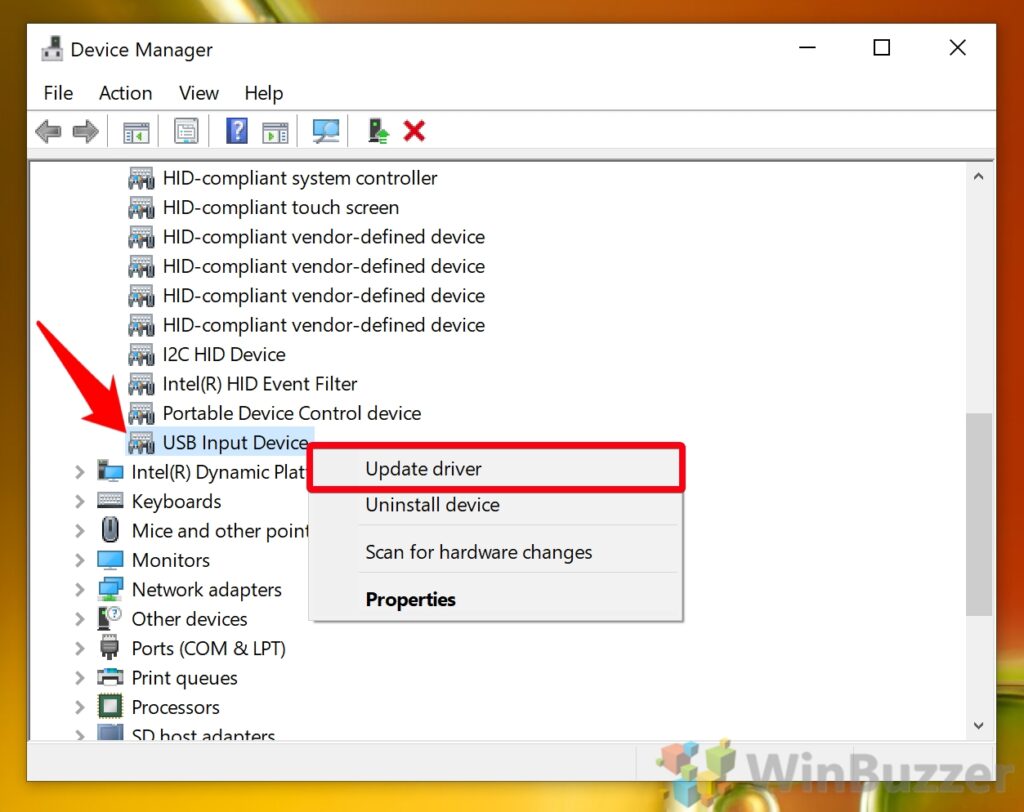Select the Update driver toolbar icon

click(x=376, y=130)
